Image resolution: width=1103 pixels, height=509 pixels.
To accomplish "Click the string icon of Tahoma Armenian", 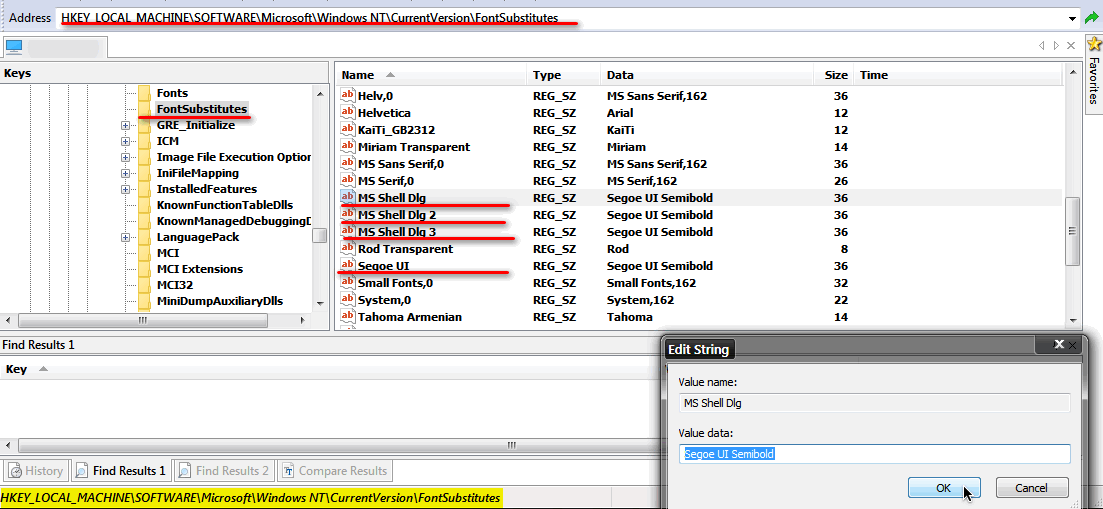I will tap(348, 316).
